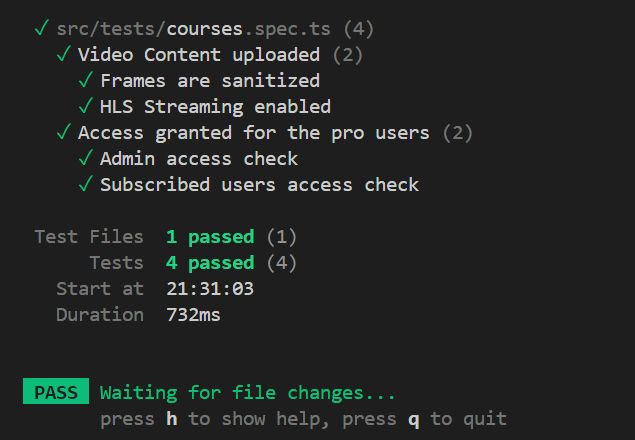Click the checkmark before HLS Streaming enabled
Image resolution: width=635 pixels, height=440 pixels.
[85, 106]
